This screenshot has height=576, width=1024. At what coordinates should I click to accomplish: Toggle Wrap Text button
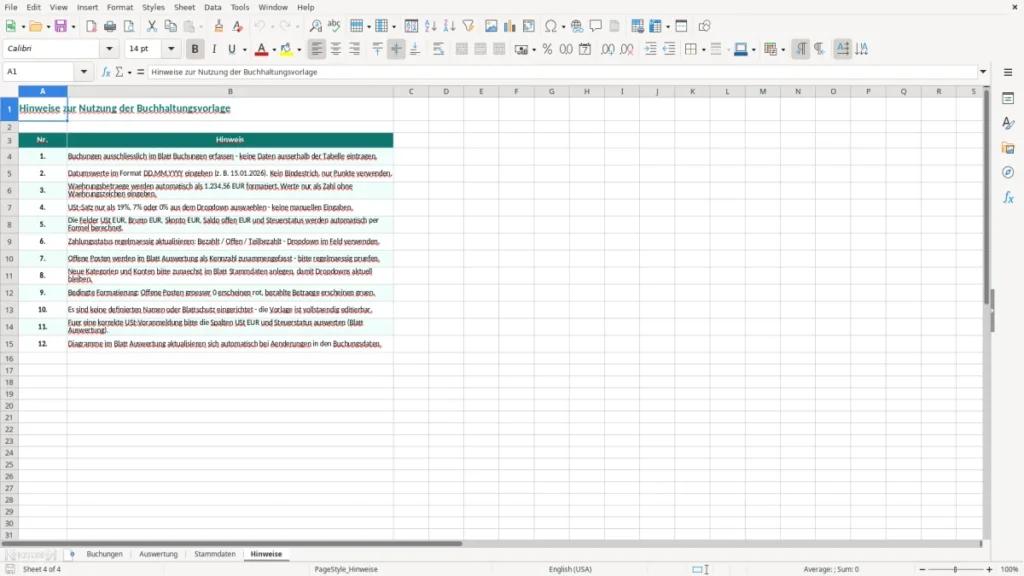(x=438, y=49)
